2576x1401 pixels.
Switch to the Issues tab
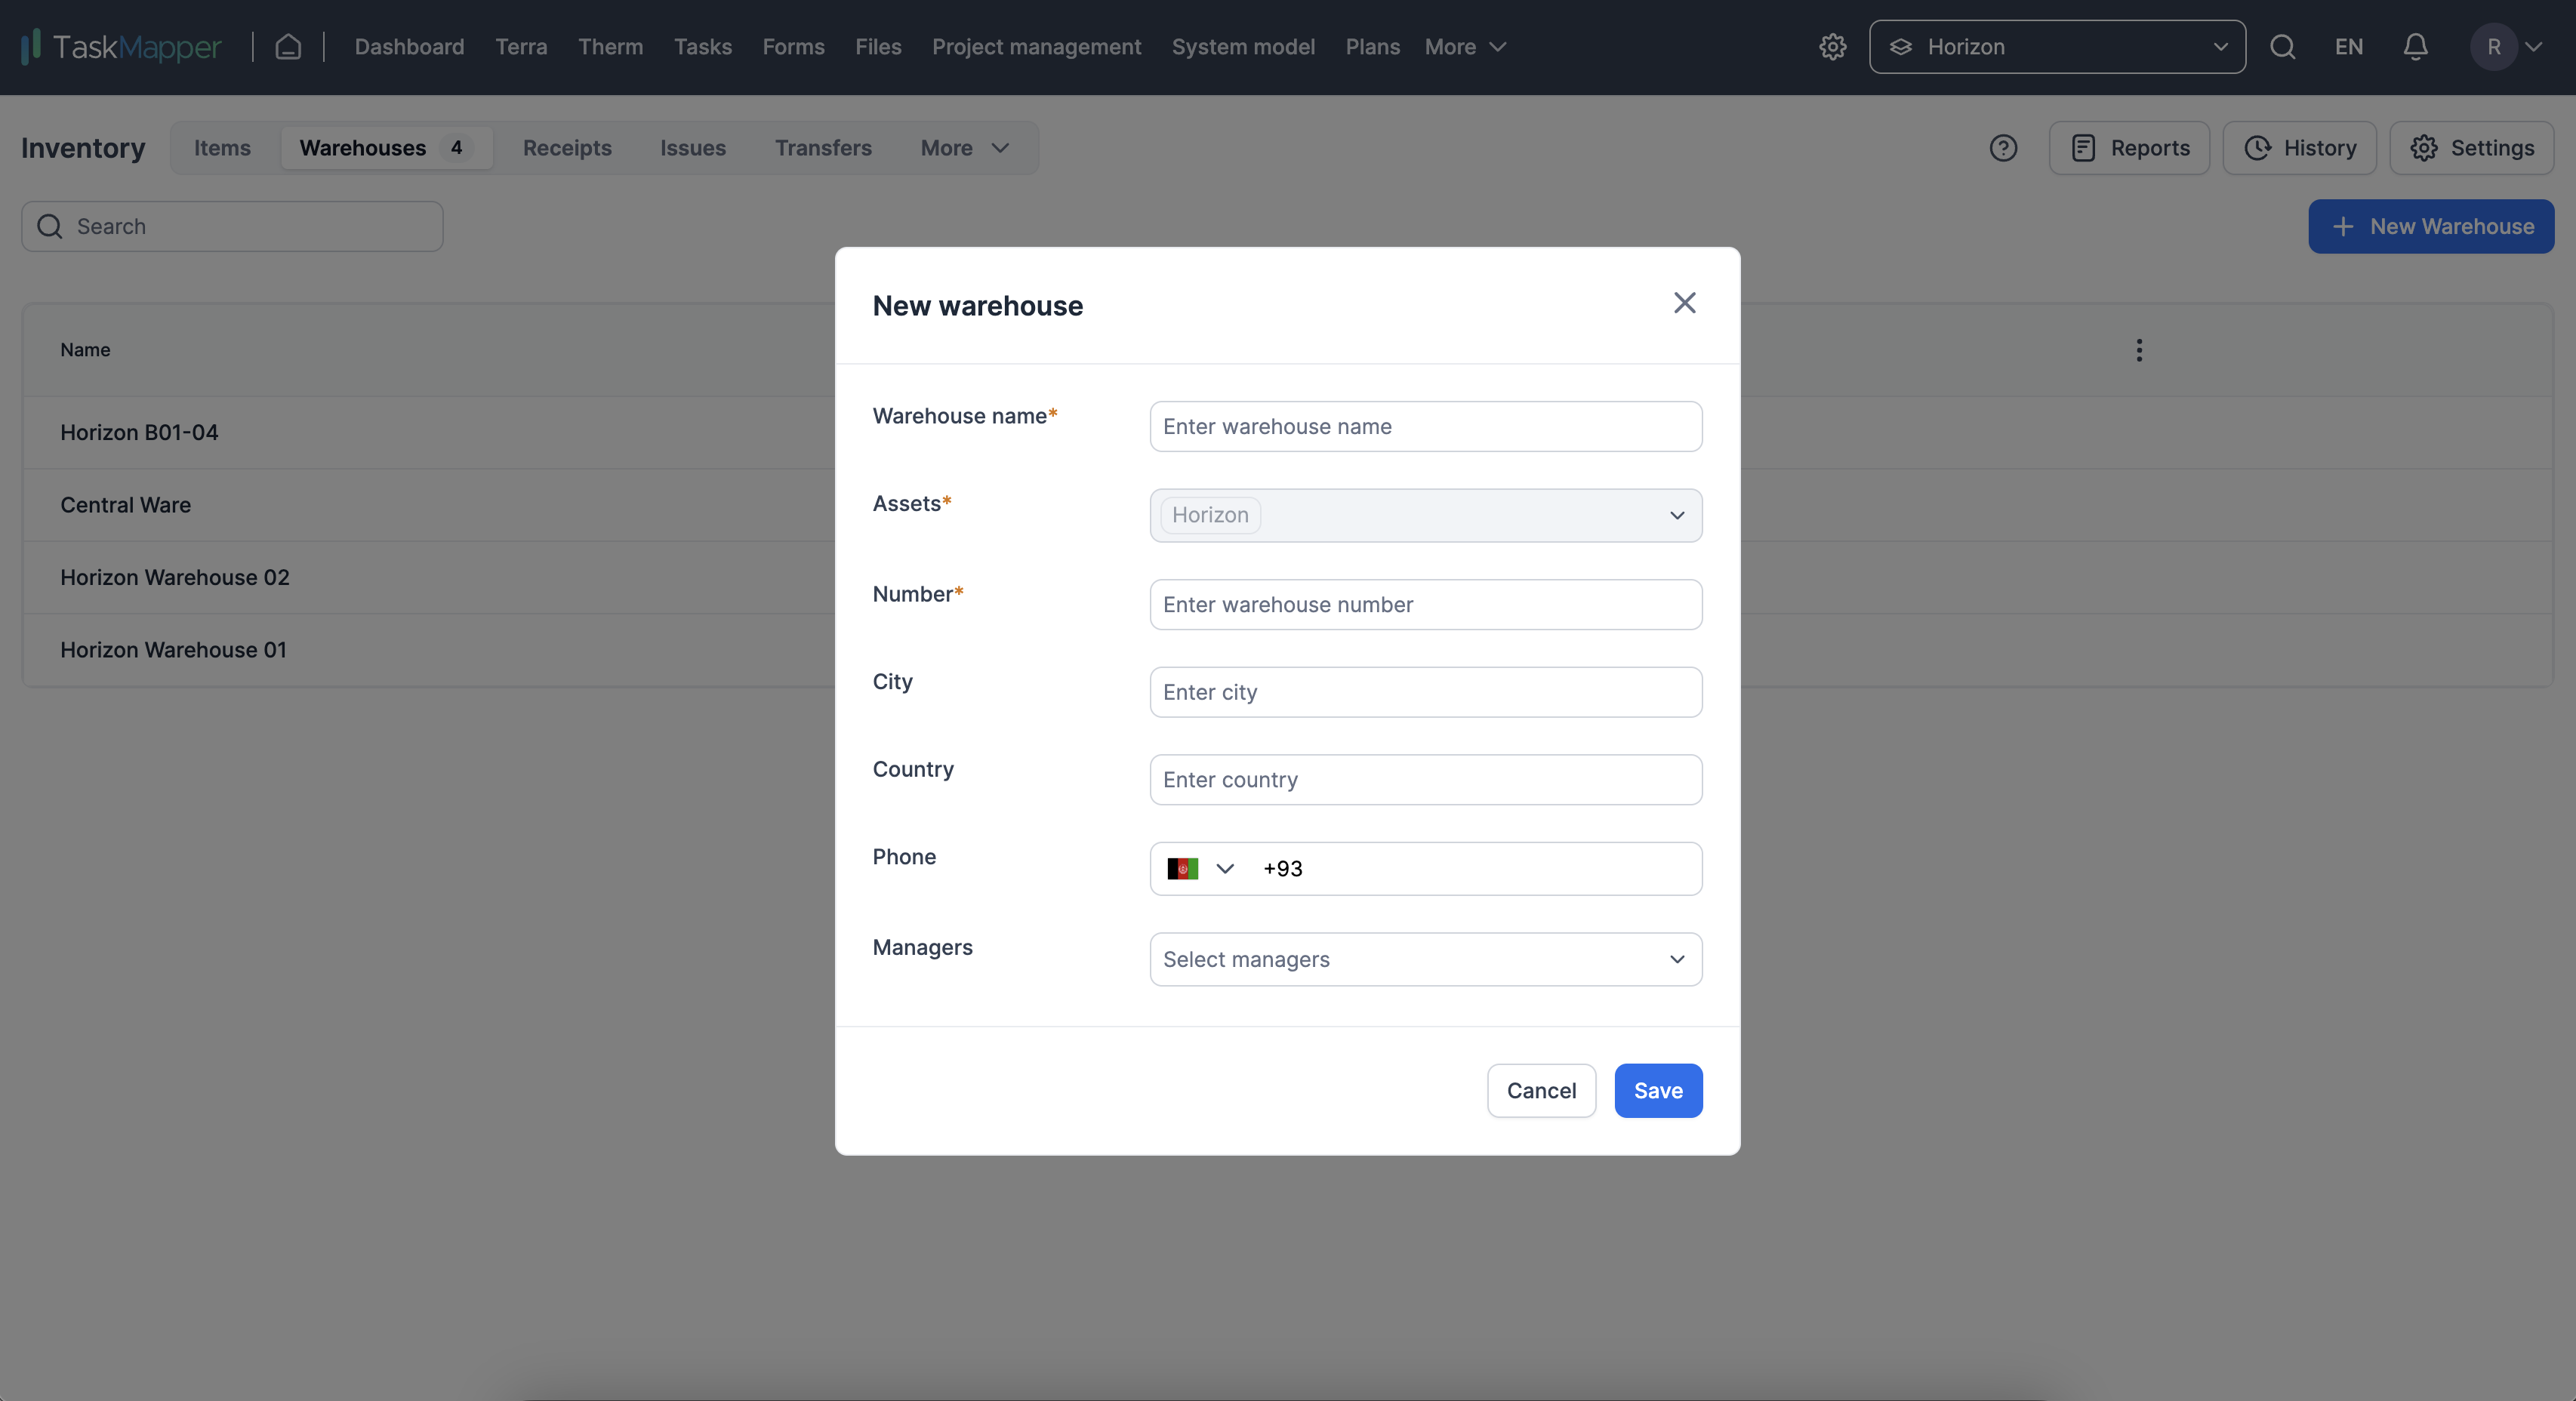[x=692, y=146]
